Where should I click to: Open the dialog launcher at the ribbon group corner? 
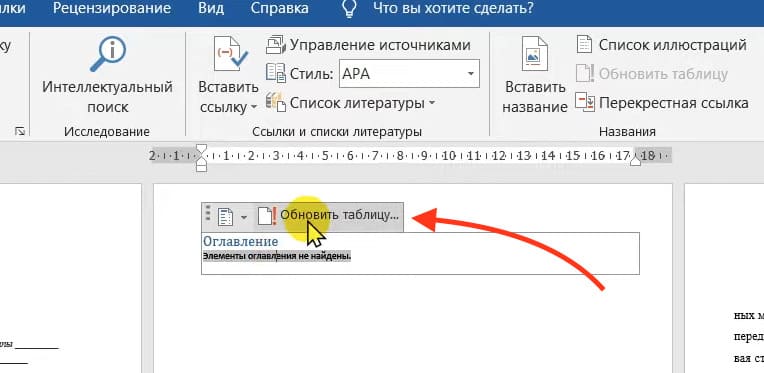tap(19, 131)
